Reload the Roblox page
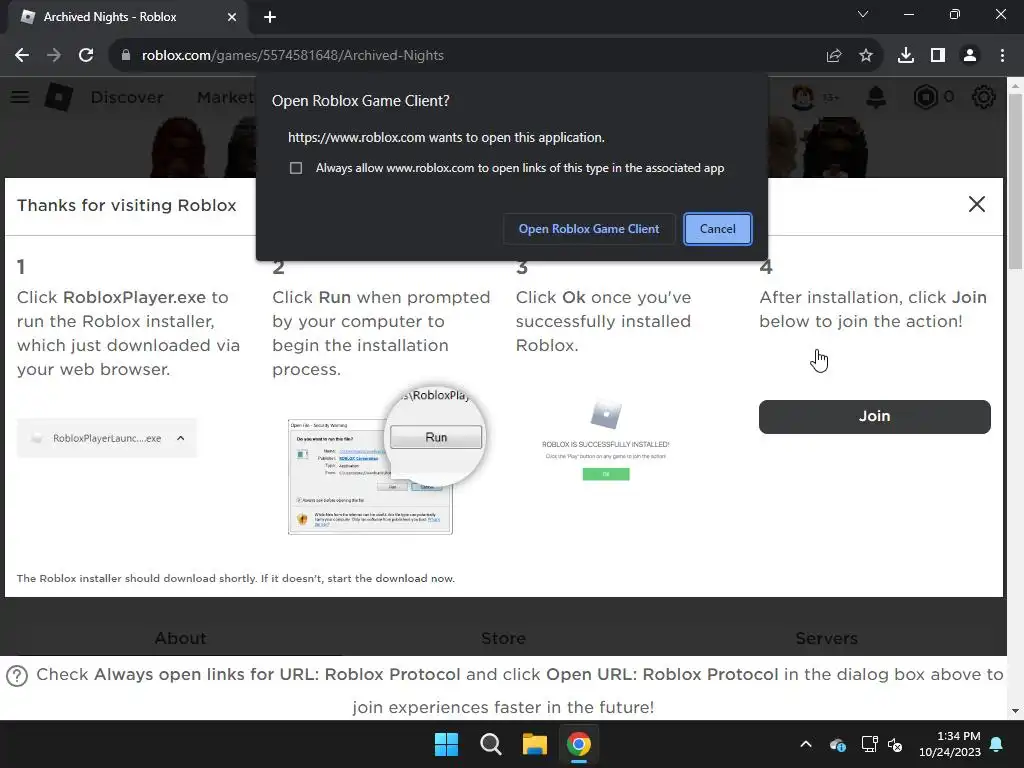This screenshot has width=1024, height=768. [86, 56]
